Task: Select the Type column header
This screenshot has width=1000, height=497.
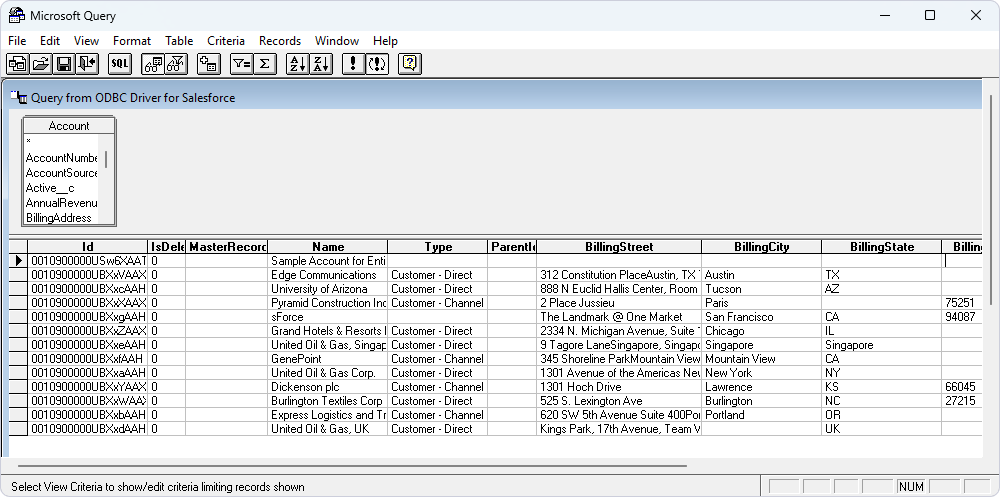Action: [438, 247]
